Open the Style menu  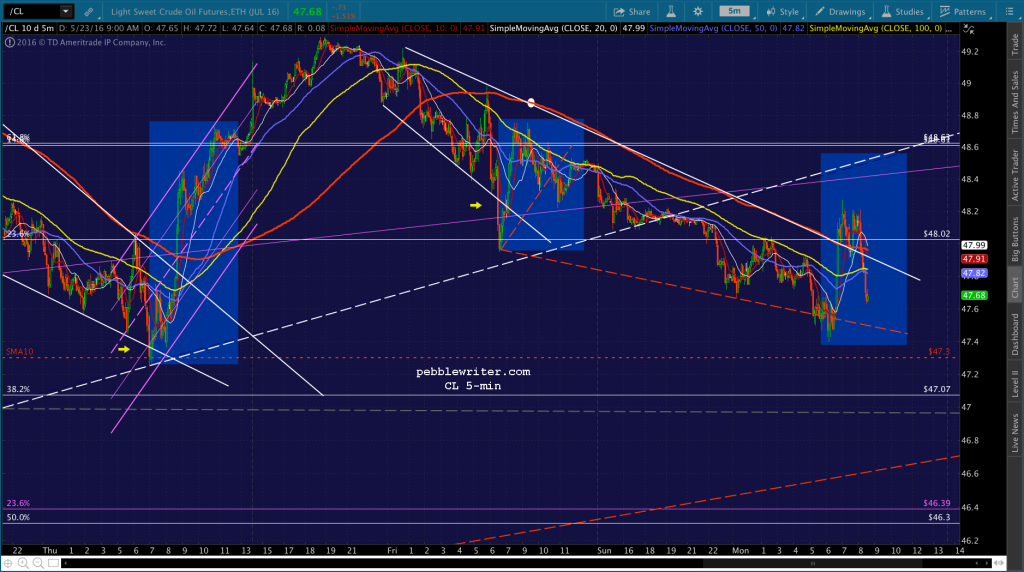pos(782,12)
